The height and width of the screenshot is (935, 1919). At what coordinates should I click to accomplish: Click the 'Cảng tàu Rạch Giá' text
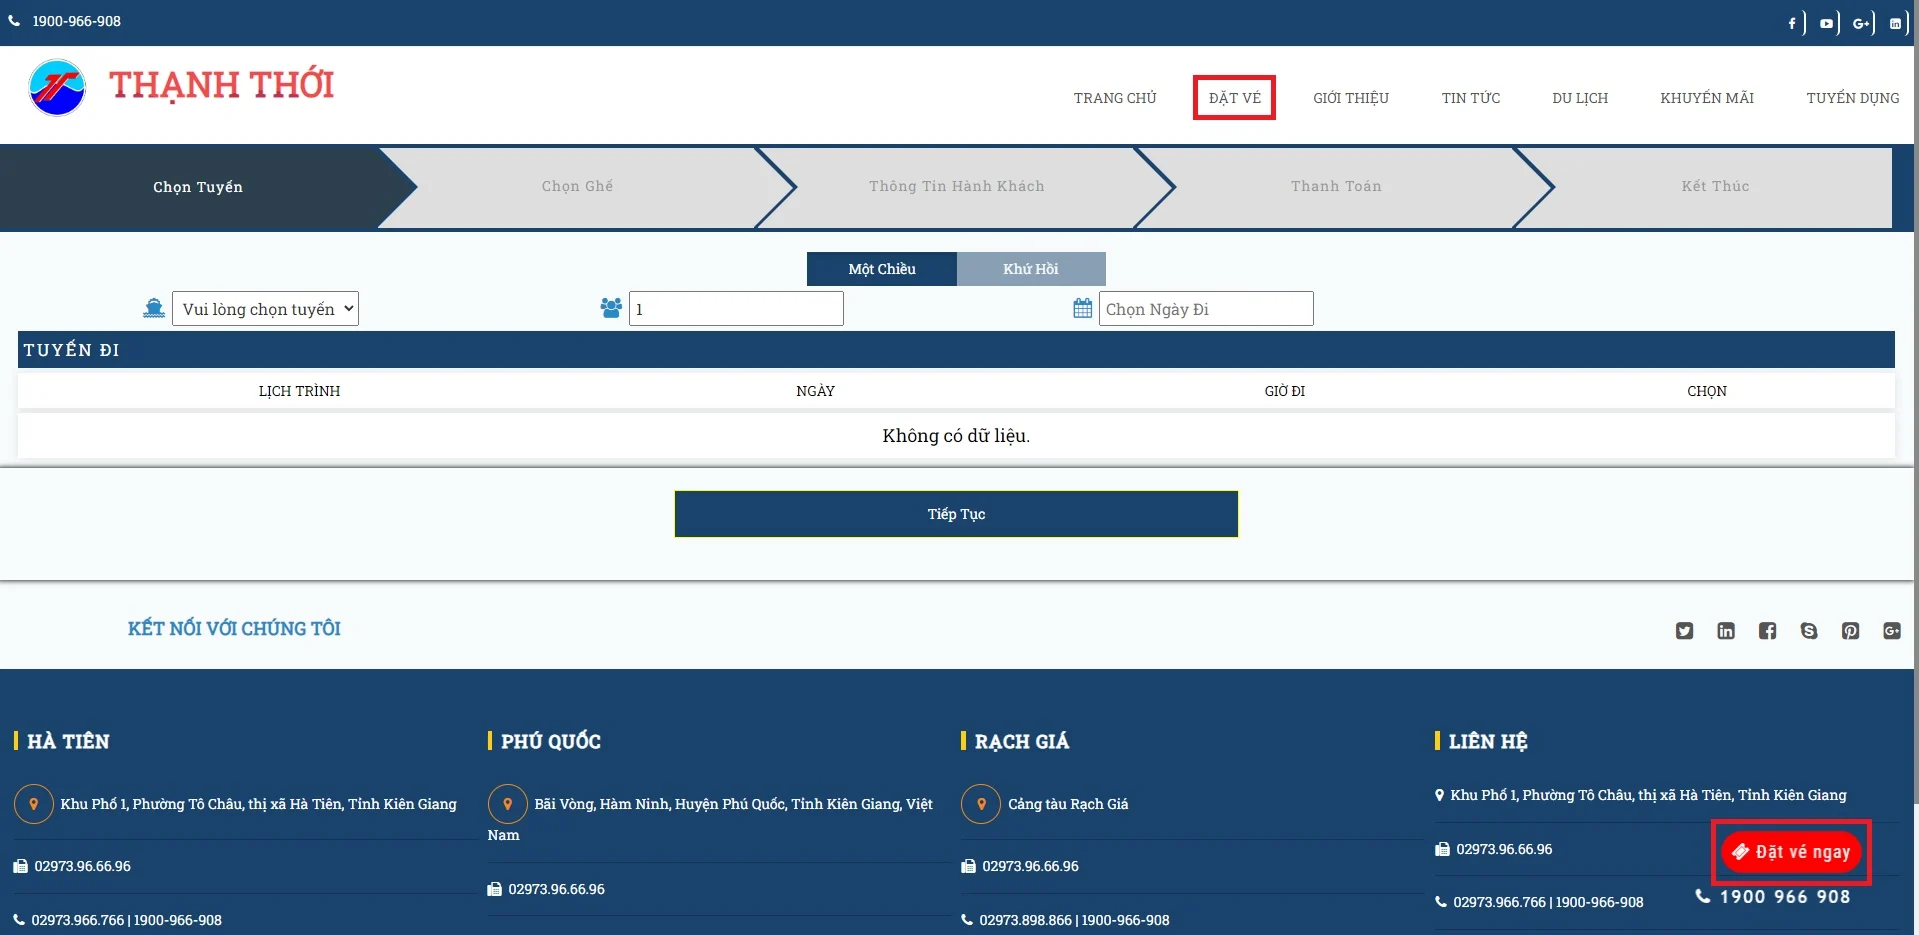[1068, 804]
